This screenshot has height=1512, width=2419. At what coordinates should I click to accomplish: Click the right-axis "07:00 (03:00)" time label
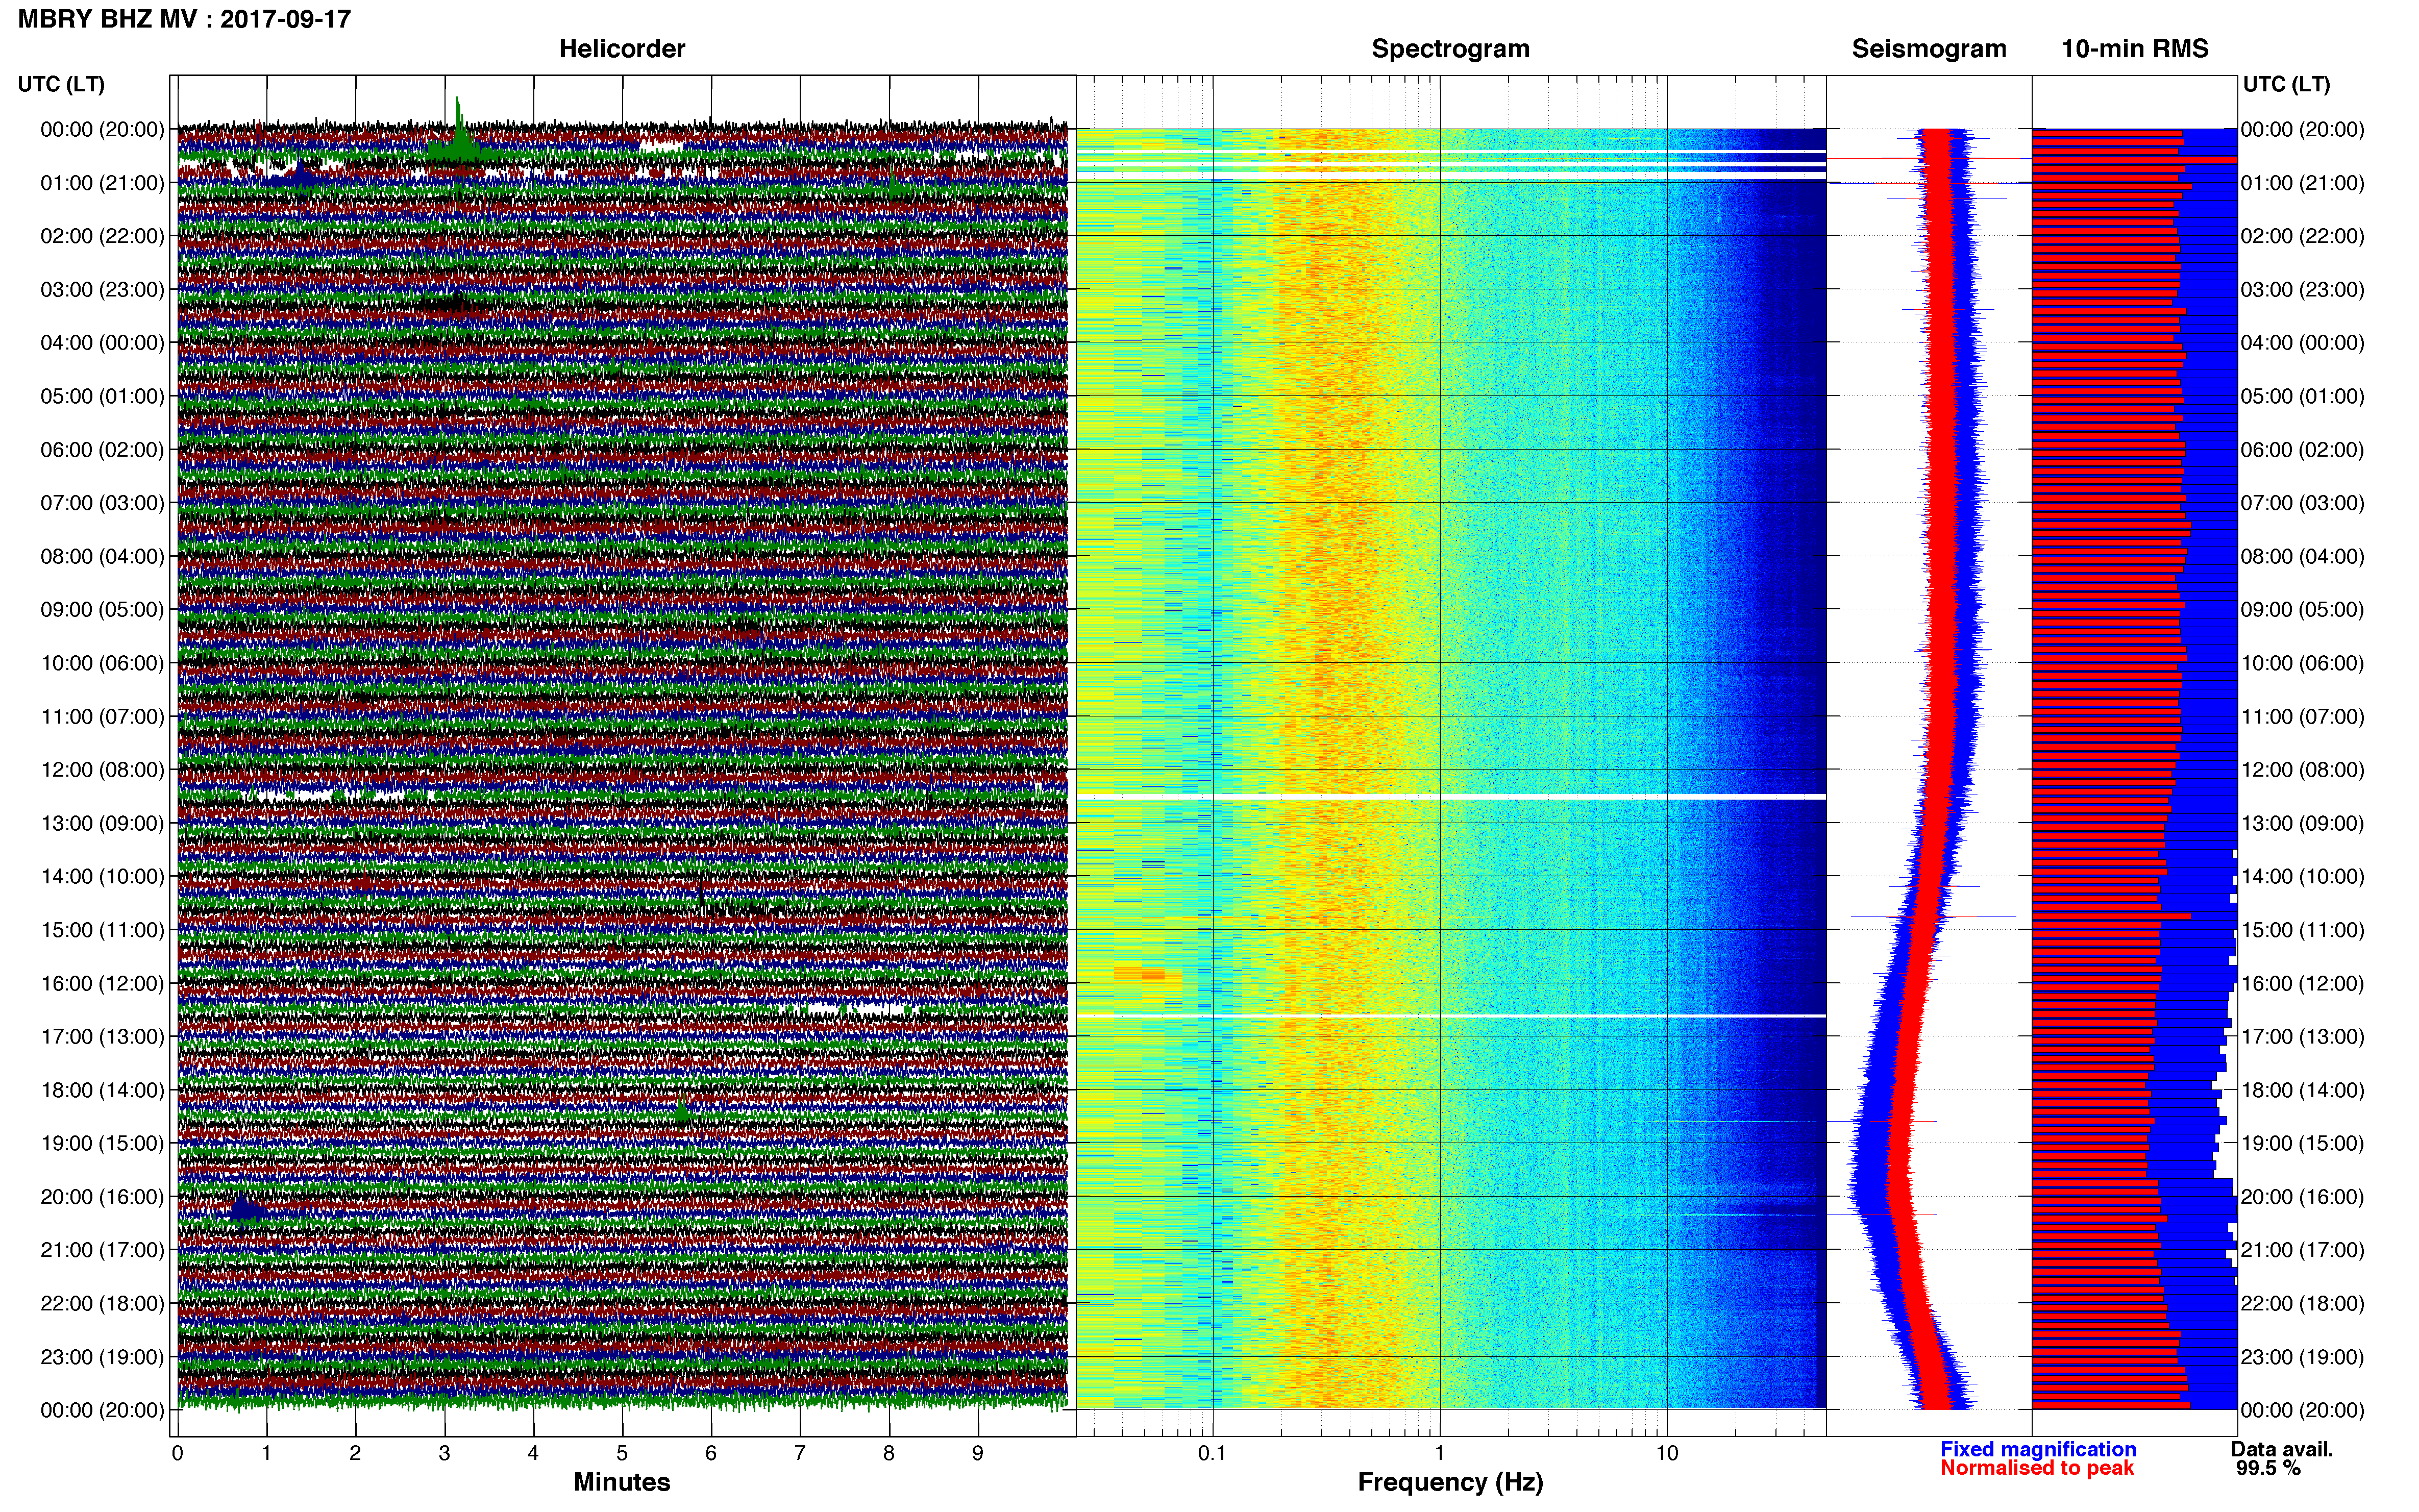(x=2302, y=503)
